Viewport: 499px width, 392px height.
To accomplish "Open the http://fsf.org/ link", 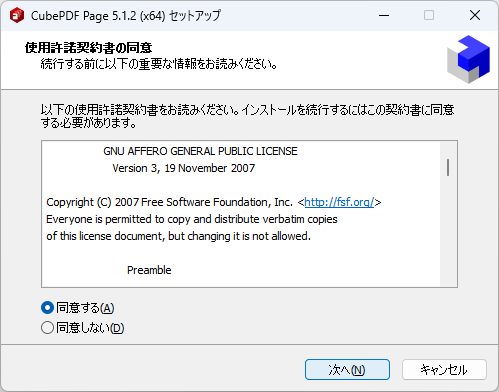I will coord(339,202).
